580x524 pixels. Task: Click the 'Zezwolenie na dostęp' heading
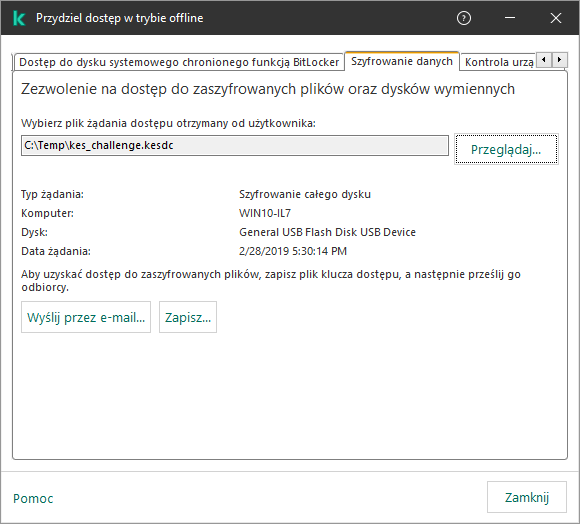pyautogui.click(x=268, y=89)
